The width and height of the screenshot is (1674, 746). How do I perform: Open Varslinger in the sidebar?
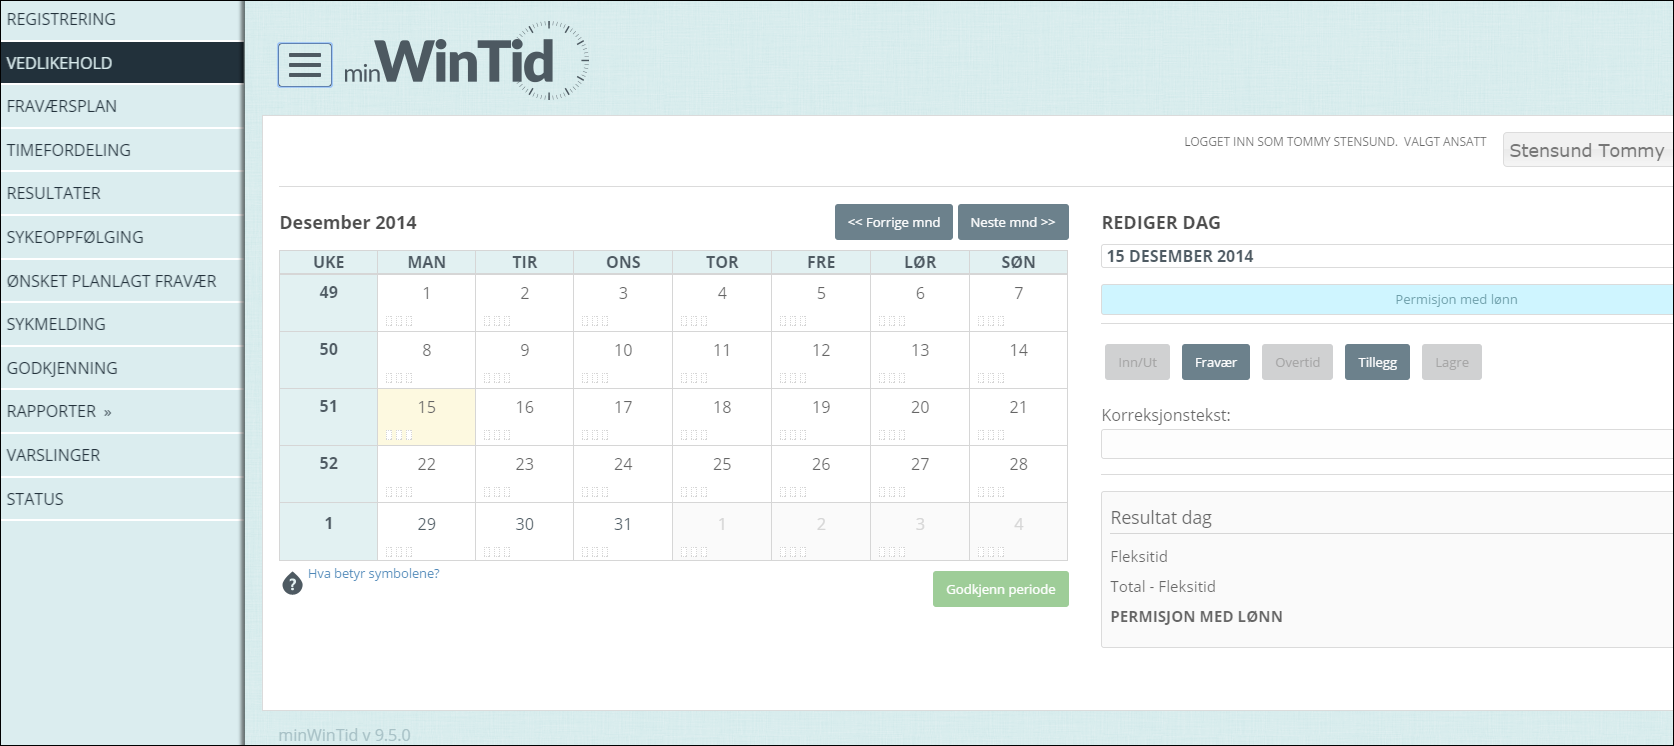[x=122, y=455]
